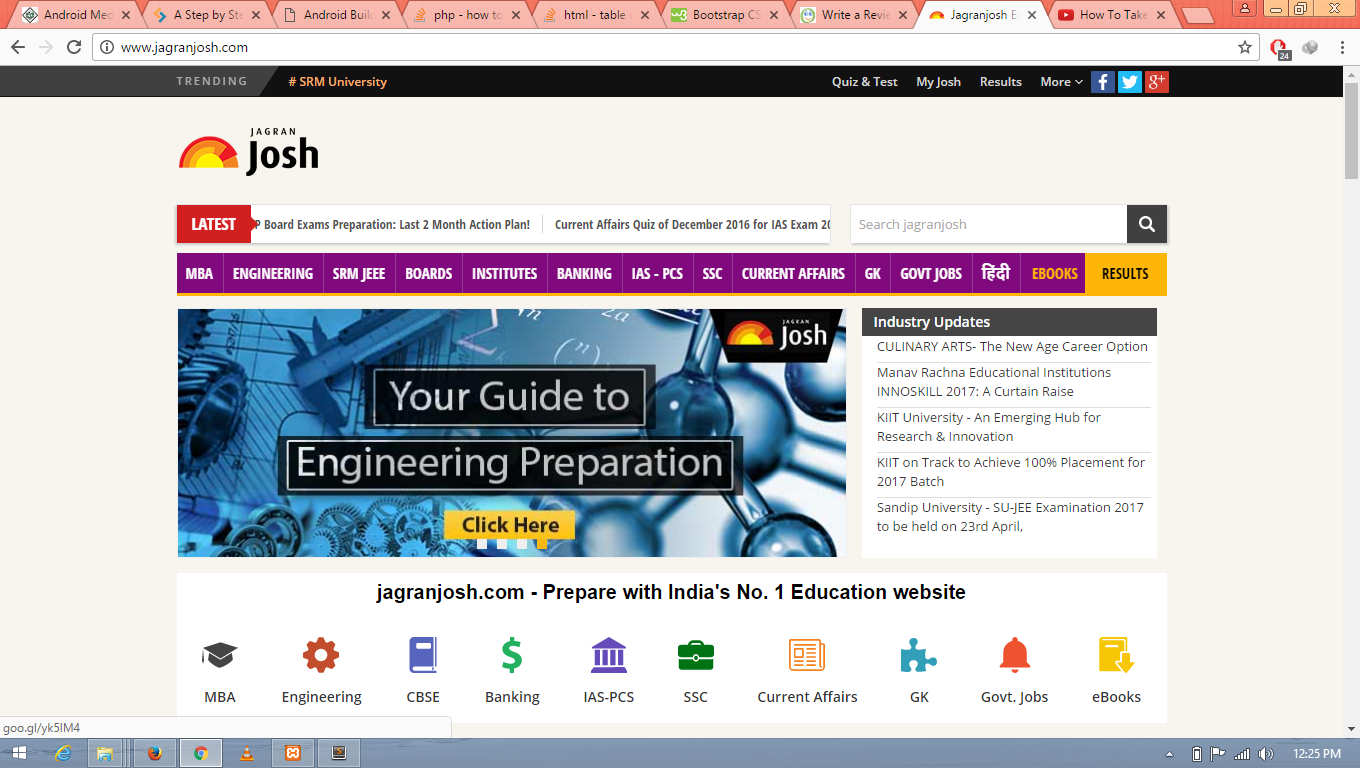Reload the page with the refresh icon

coord(74,47)
